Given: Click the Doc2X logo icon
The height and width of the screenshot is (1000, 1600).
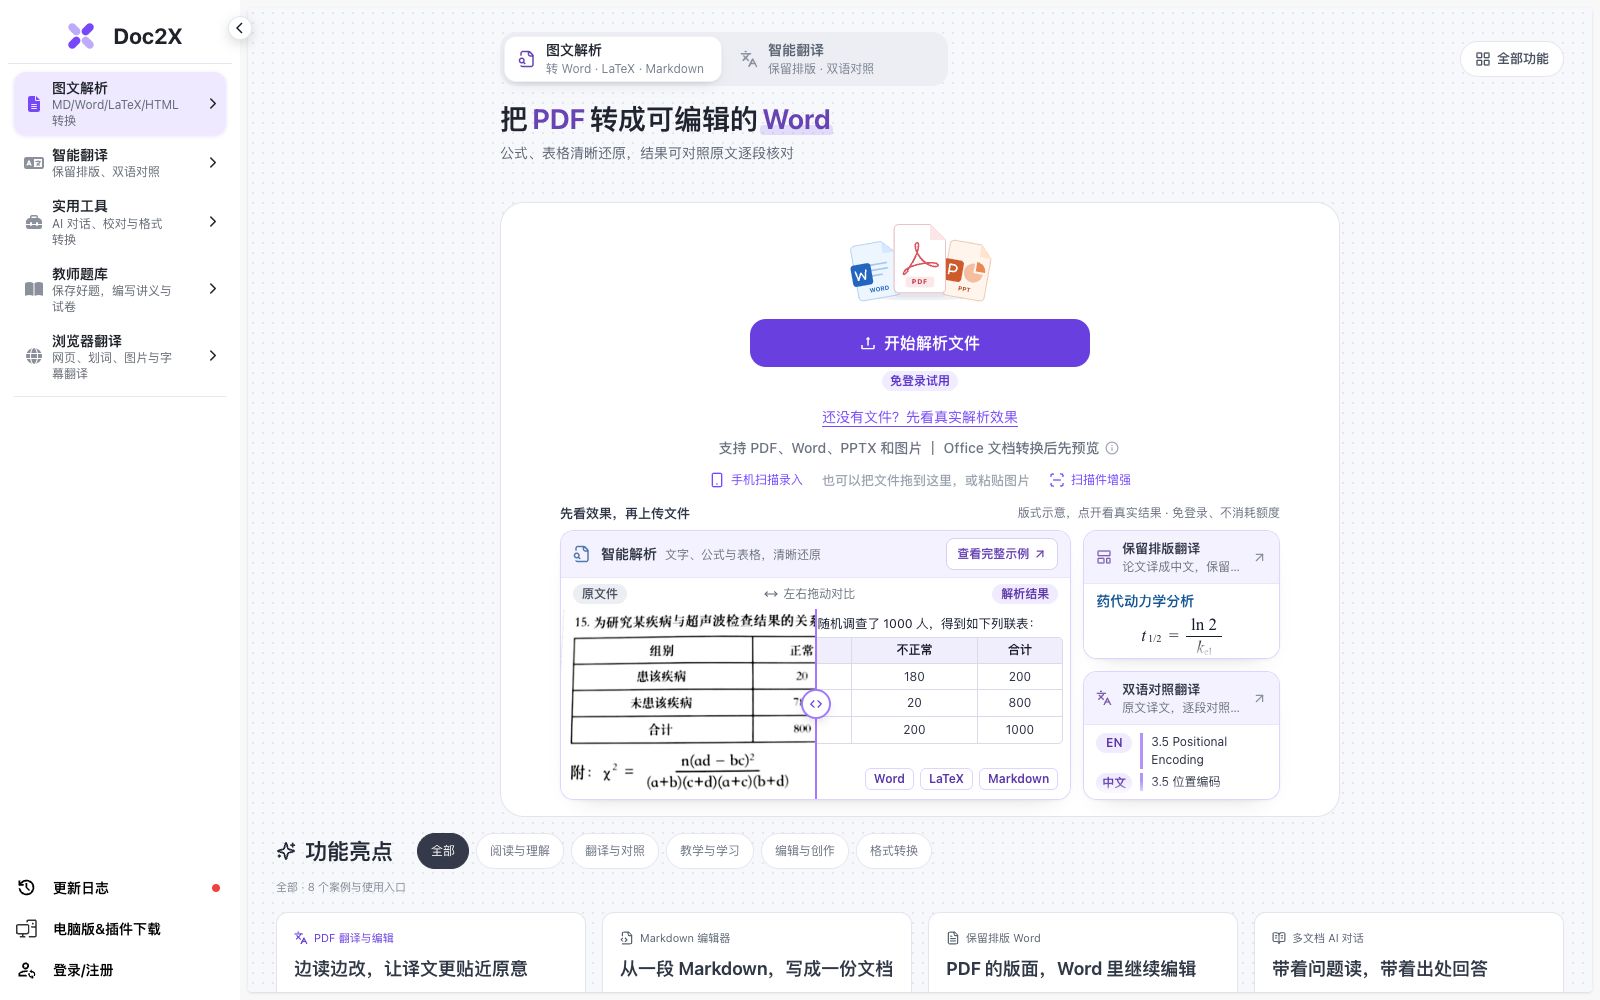Looking at the screenshot, I should [81, 36].
